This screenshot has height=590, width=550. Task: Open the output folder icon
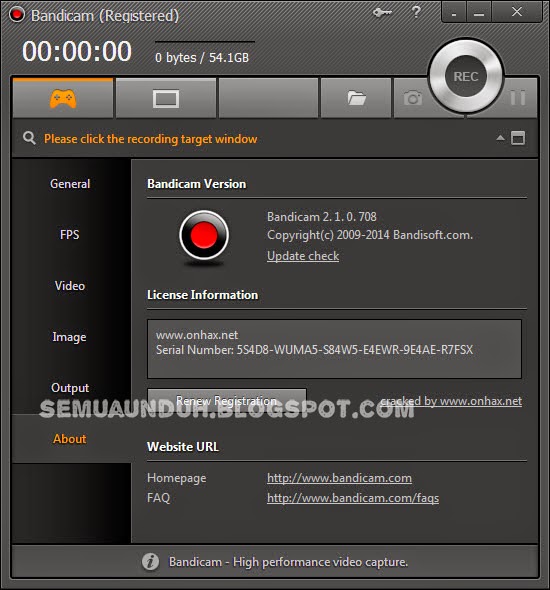[356, 98]
